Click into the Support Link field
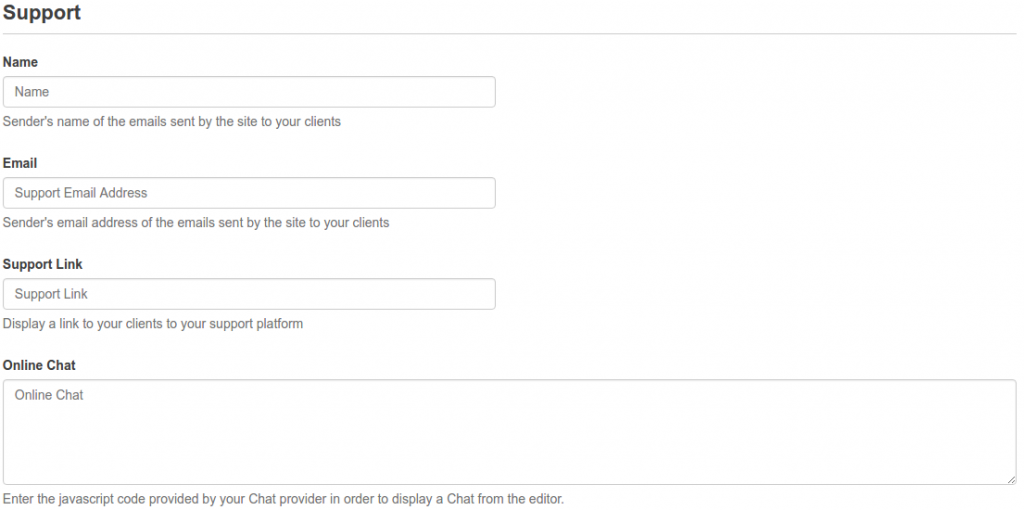1024x510 pixels. (249, 294)
